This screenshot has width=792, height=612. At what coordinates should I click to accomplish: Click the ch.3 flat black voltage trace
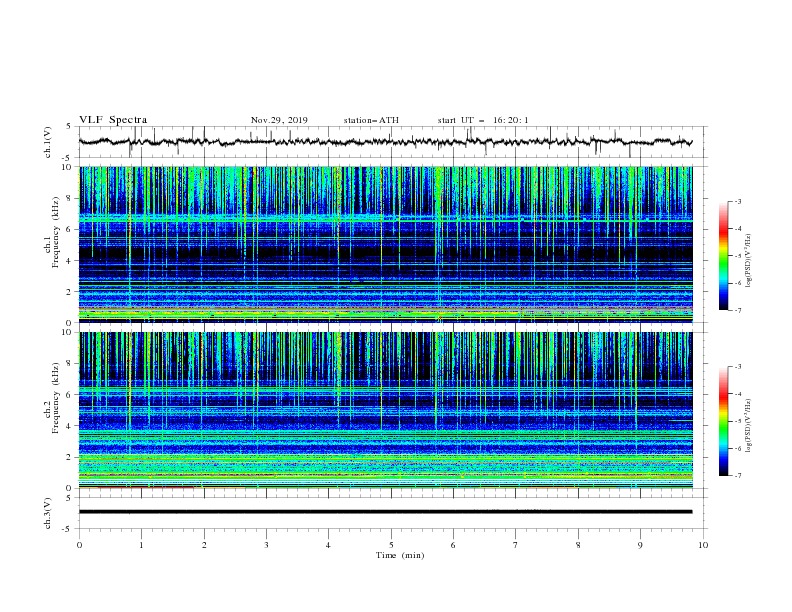385,512
